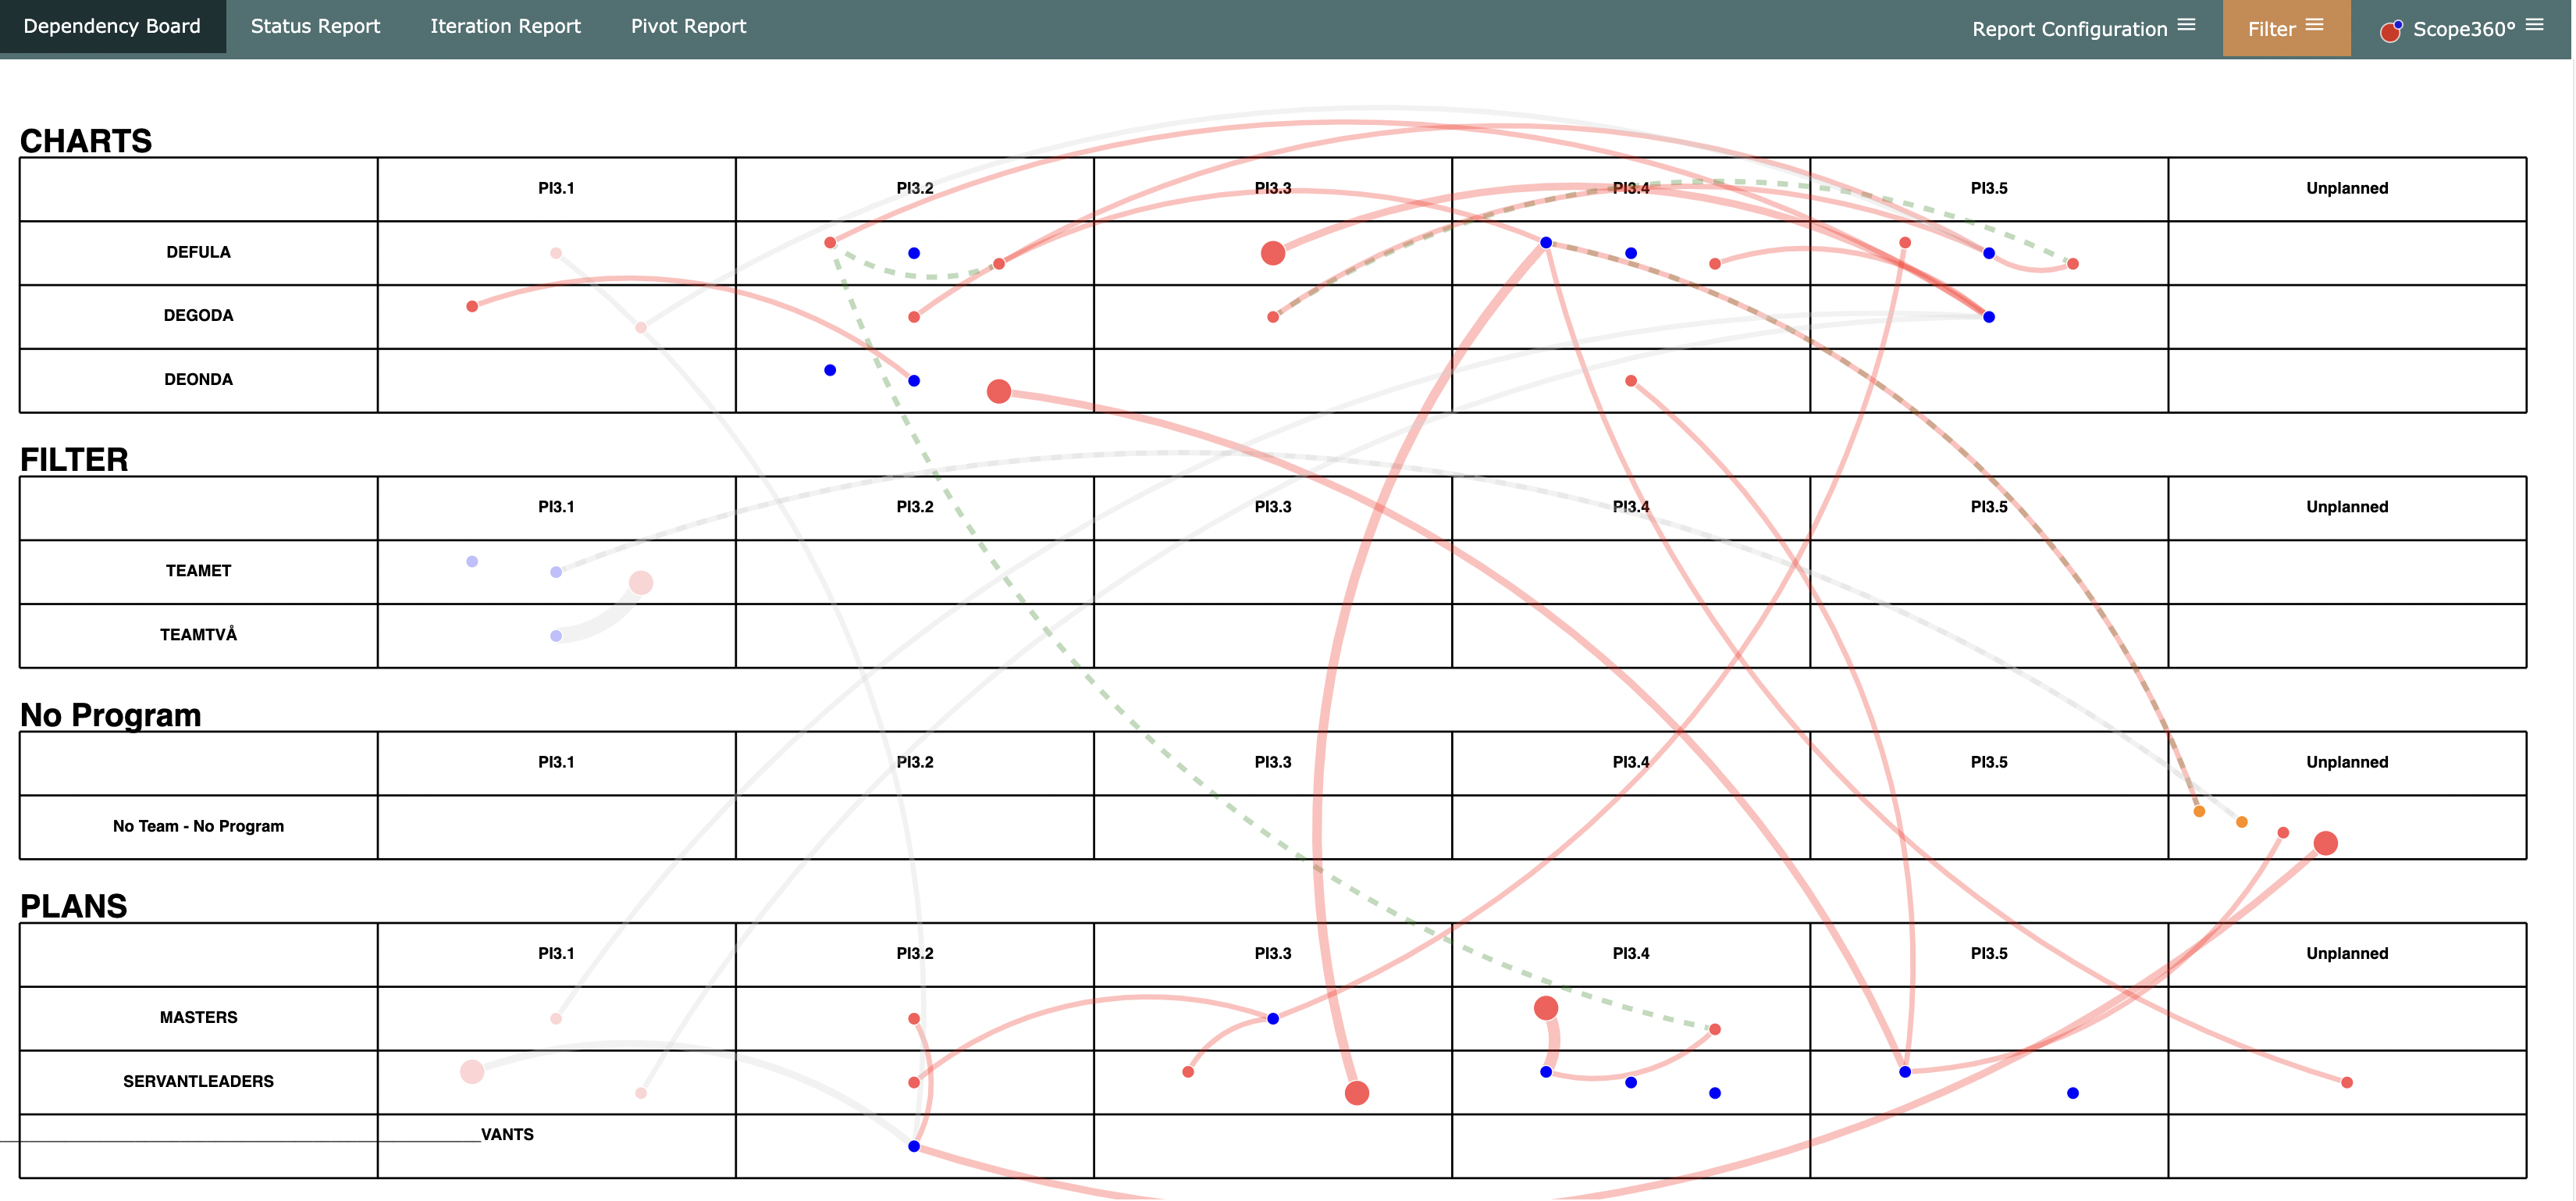Screen dimensions: 2576x1201
Task: Go to the Pivot Report tab
Action: click(688, 26)
